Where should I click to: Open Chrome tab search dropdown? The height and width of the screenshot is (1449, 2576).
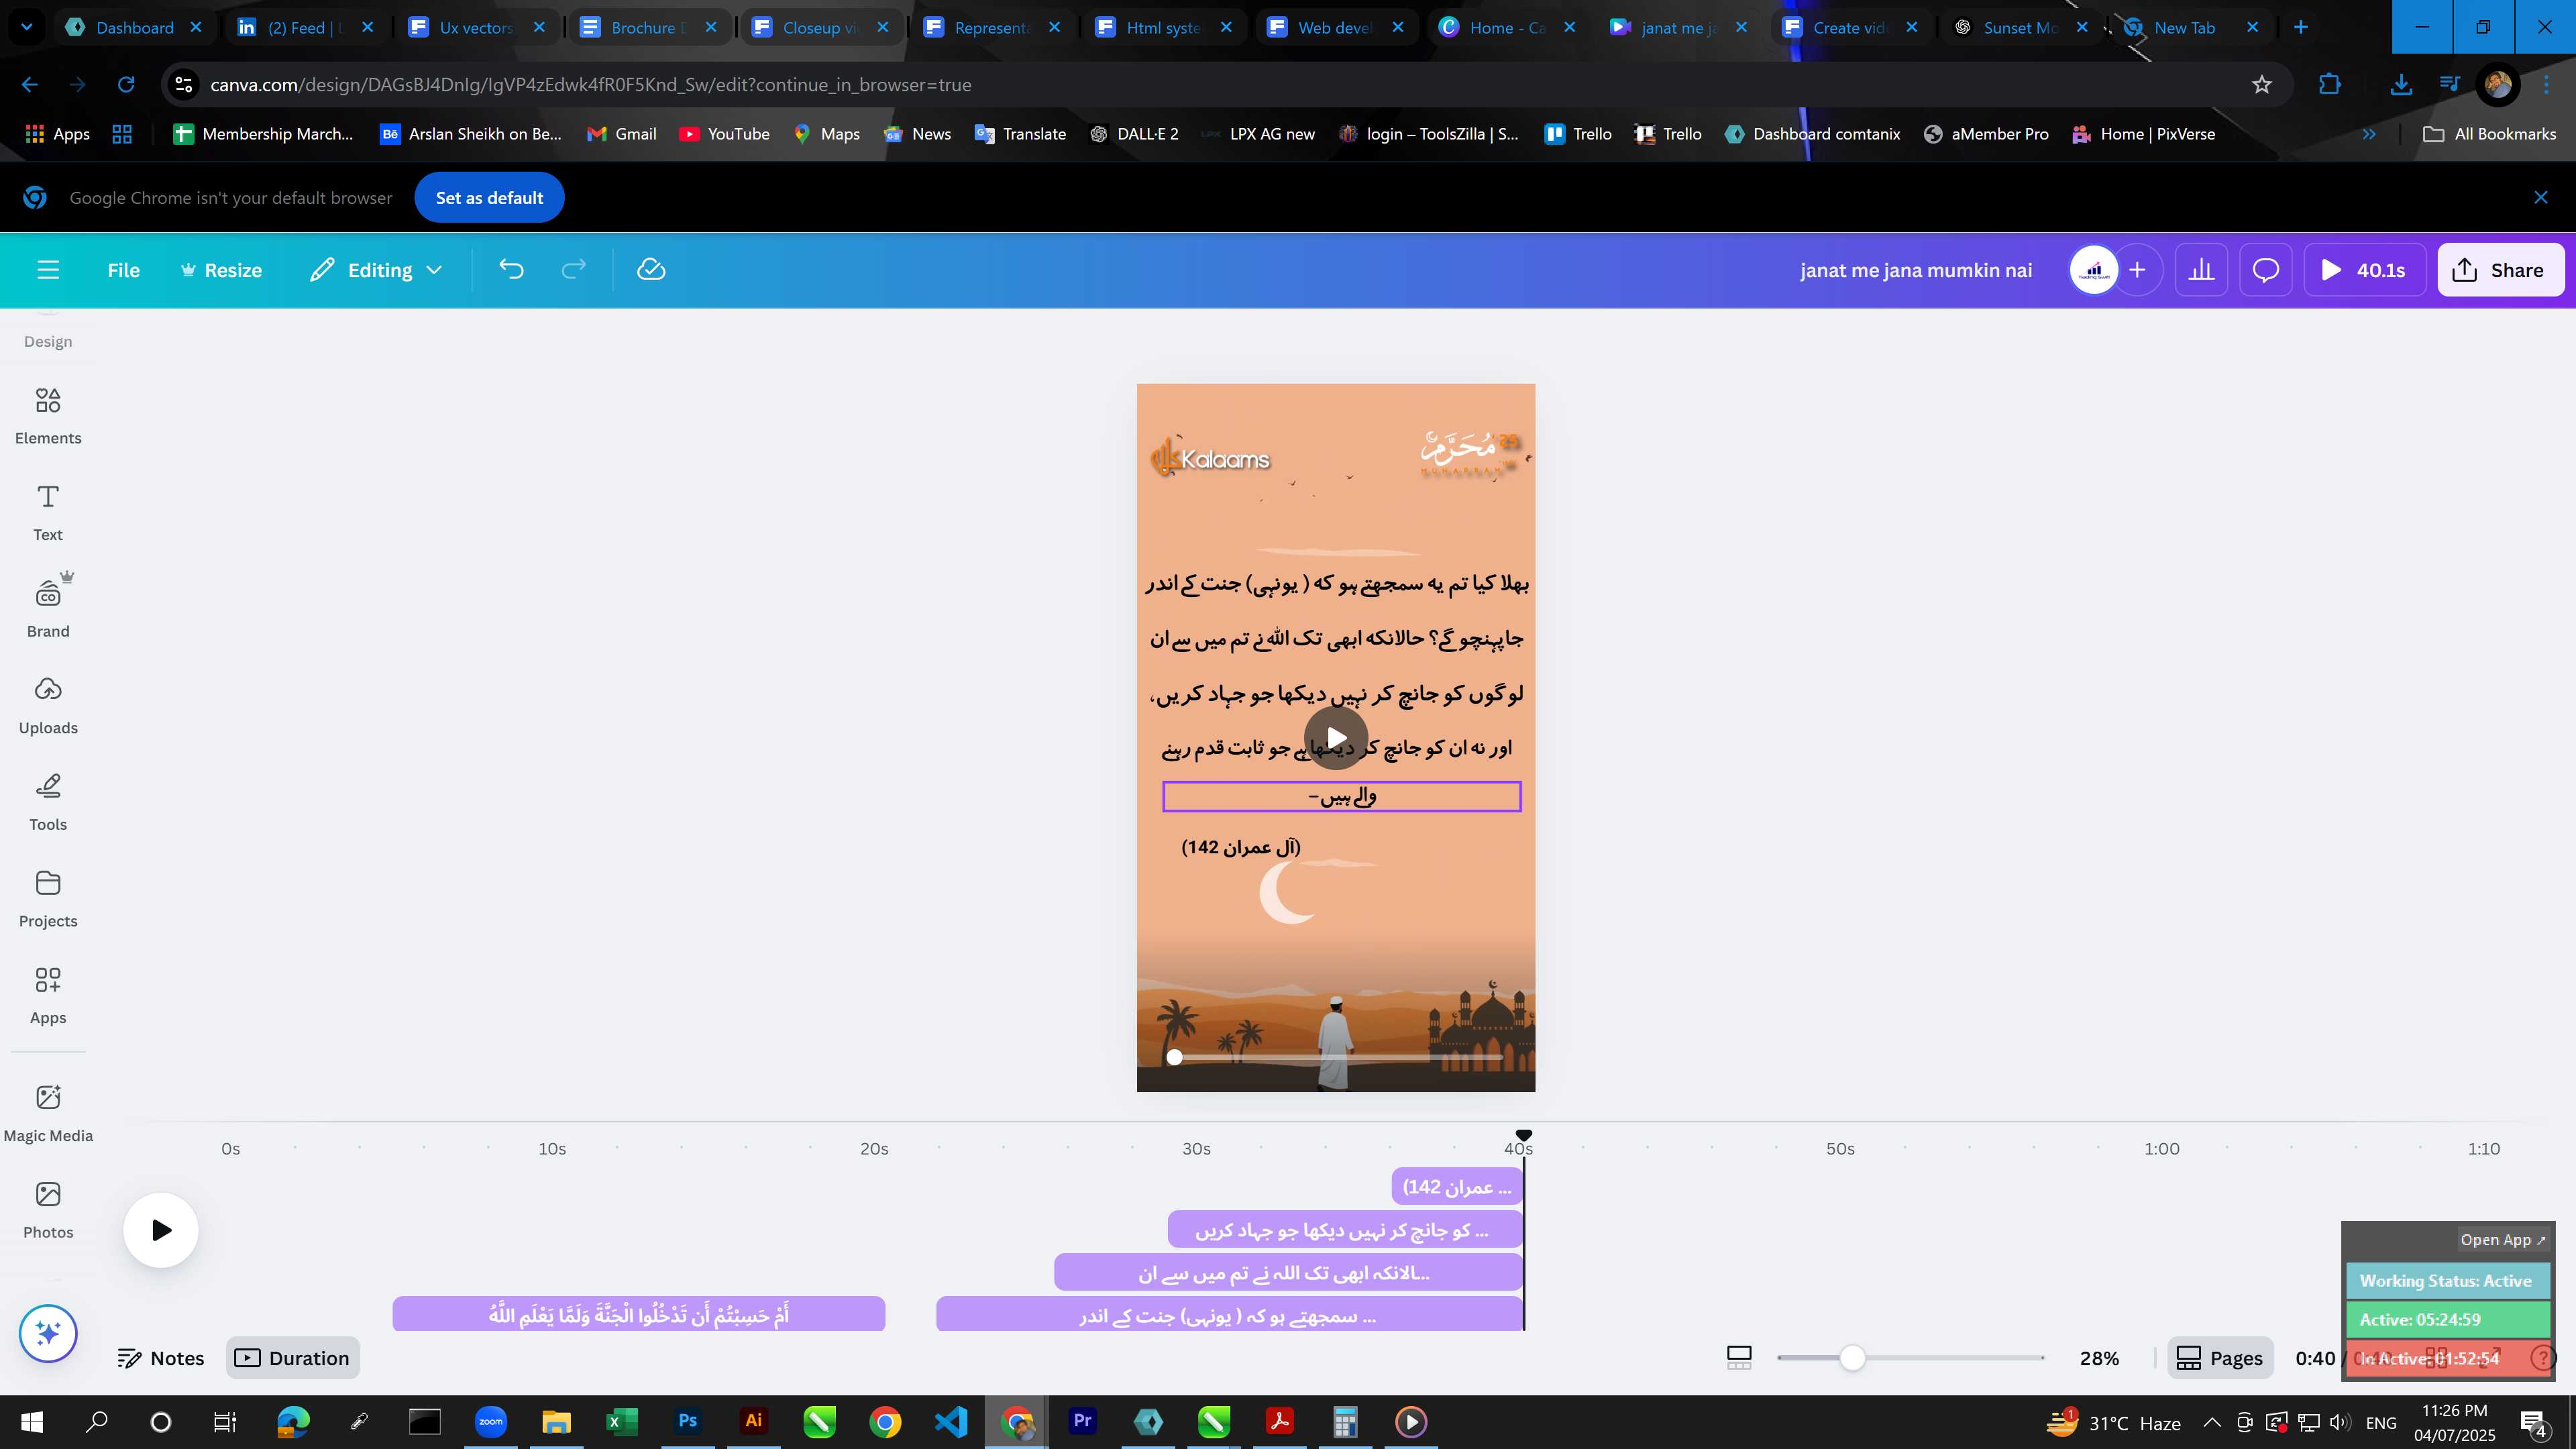27,27
